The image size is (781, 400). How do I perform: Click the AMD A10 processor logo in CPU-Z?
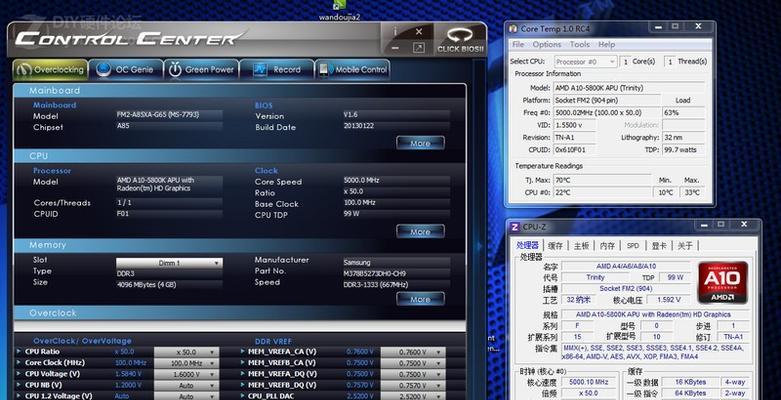coord(723,282)
